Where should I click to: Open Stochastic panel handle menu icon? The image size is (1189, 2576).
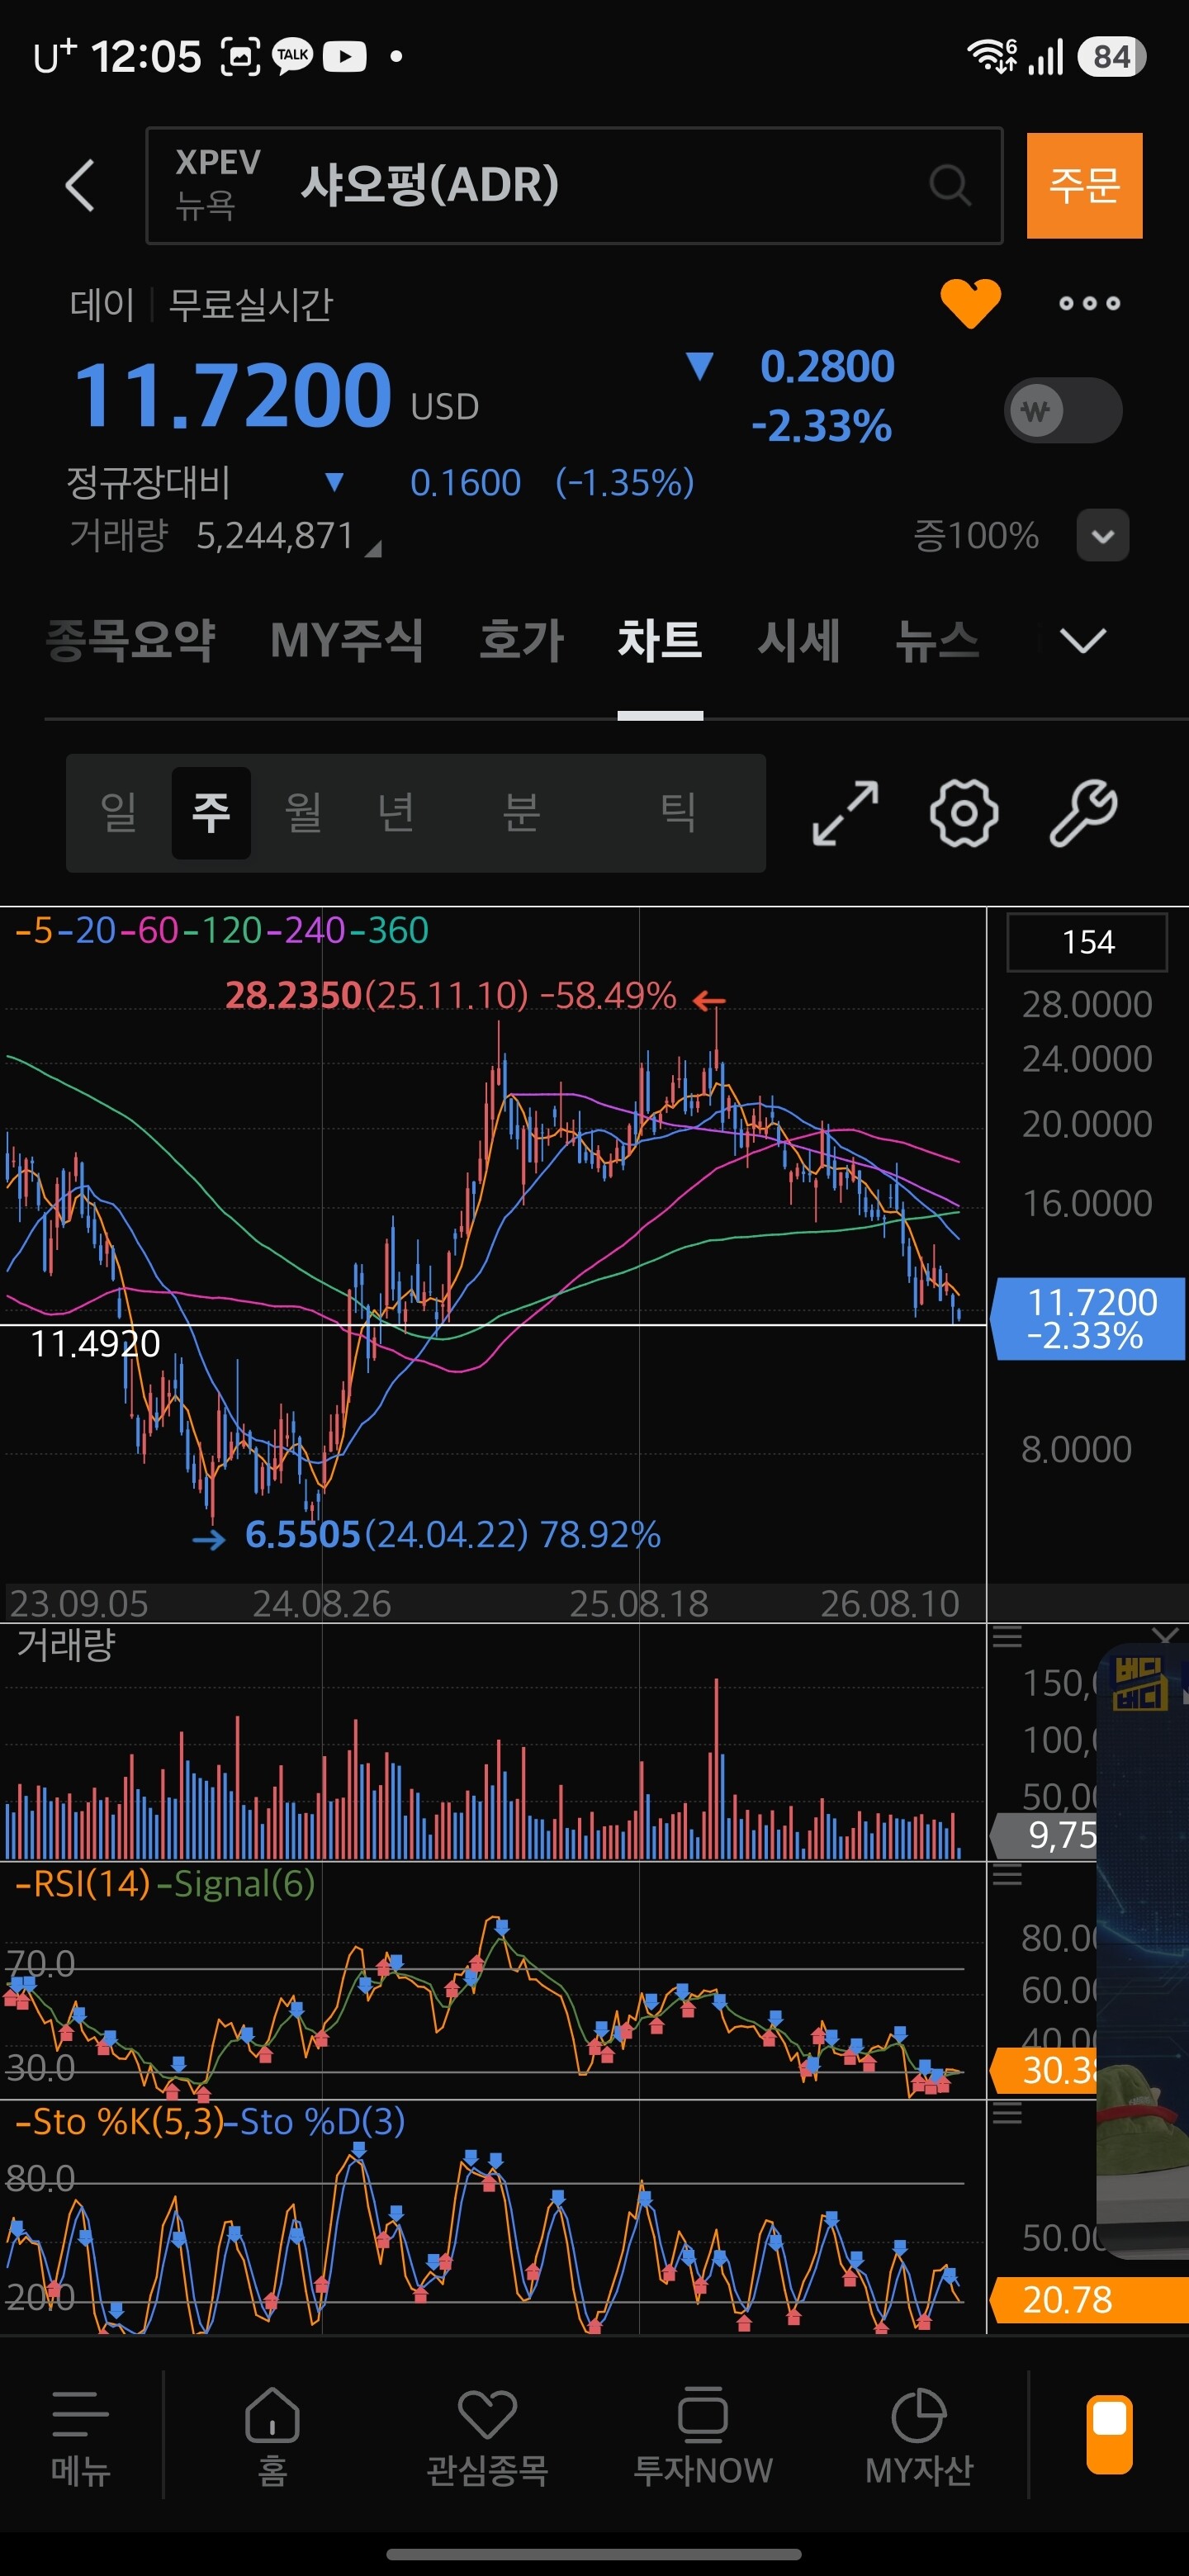(1007, 2113)
